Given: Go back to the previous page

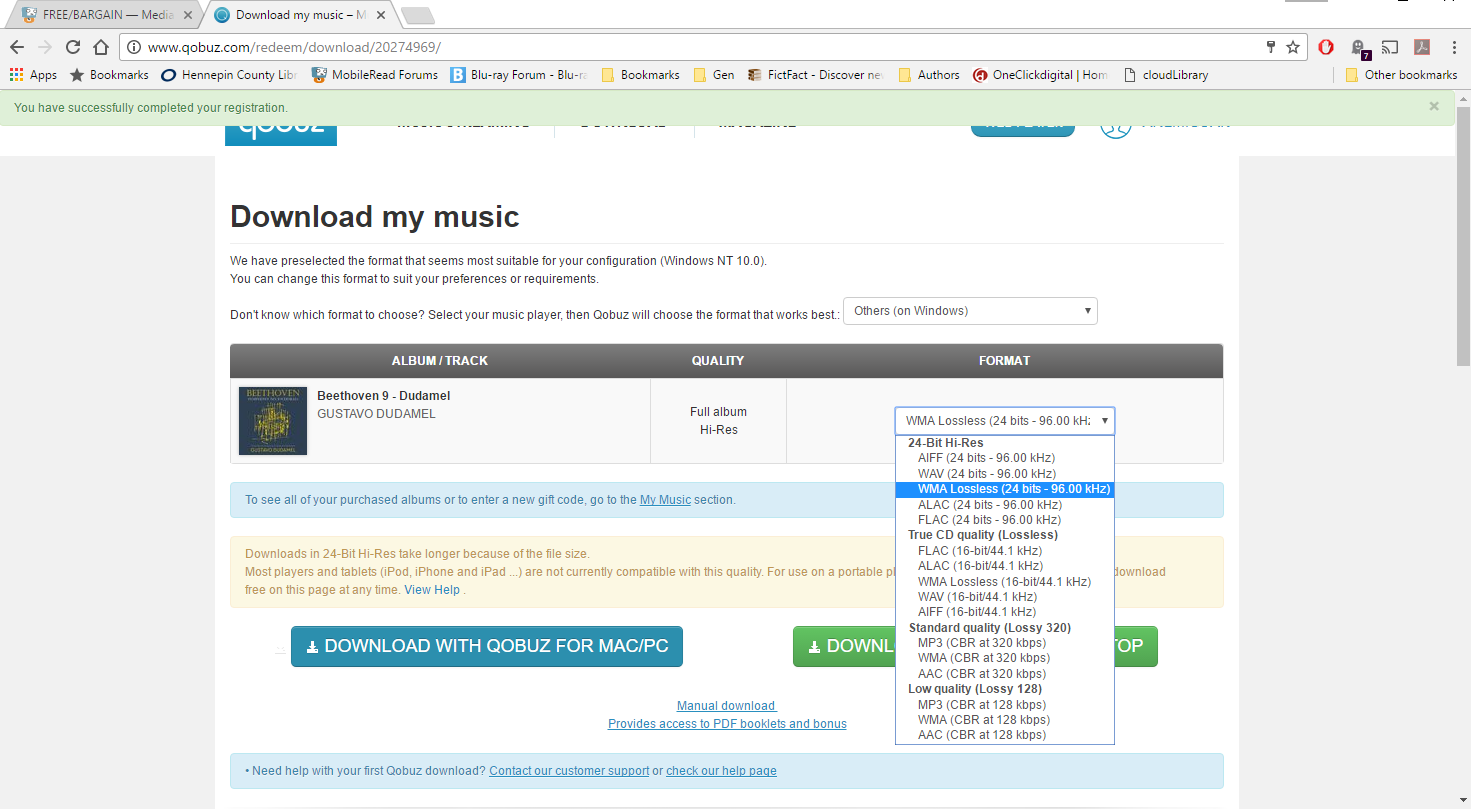Looking at the screenshot, I should pyautogui.click(x=17, y=47).
